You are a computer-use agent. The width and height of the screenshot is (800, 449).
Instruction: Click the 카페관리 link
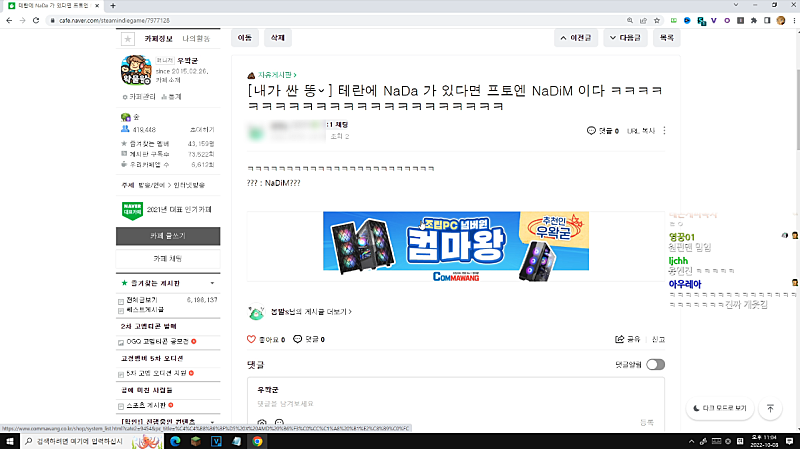click(139, 97)
